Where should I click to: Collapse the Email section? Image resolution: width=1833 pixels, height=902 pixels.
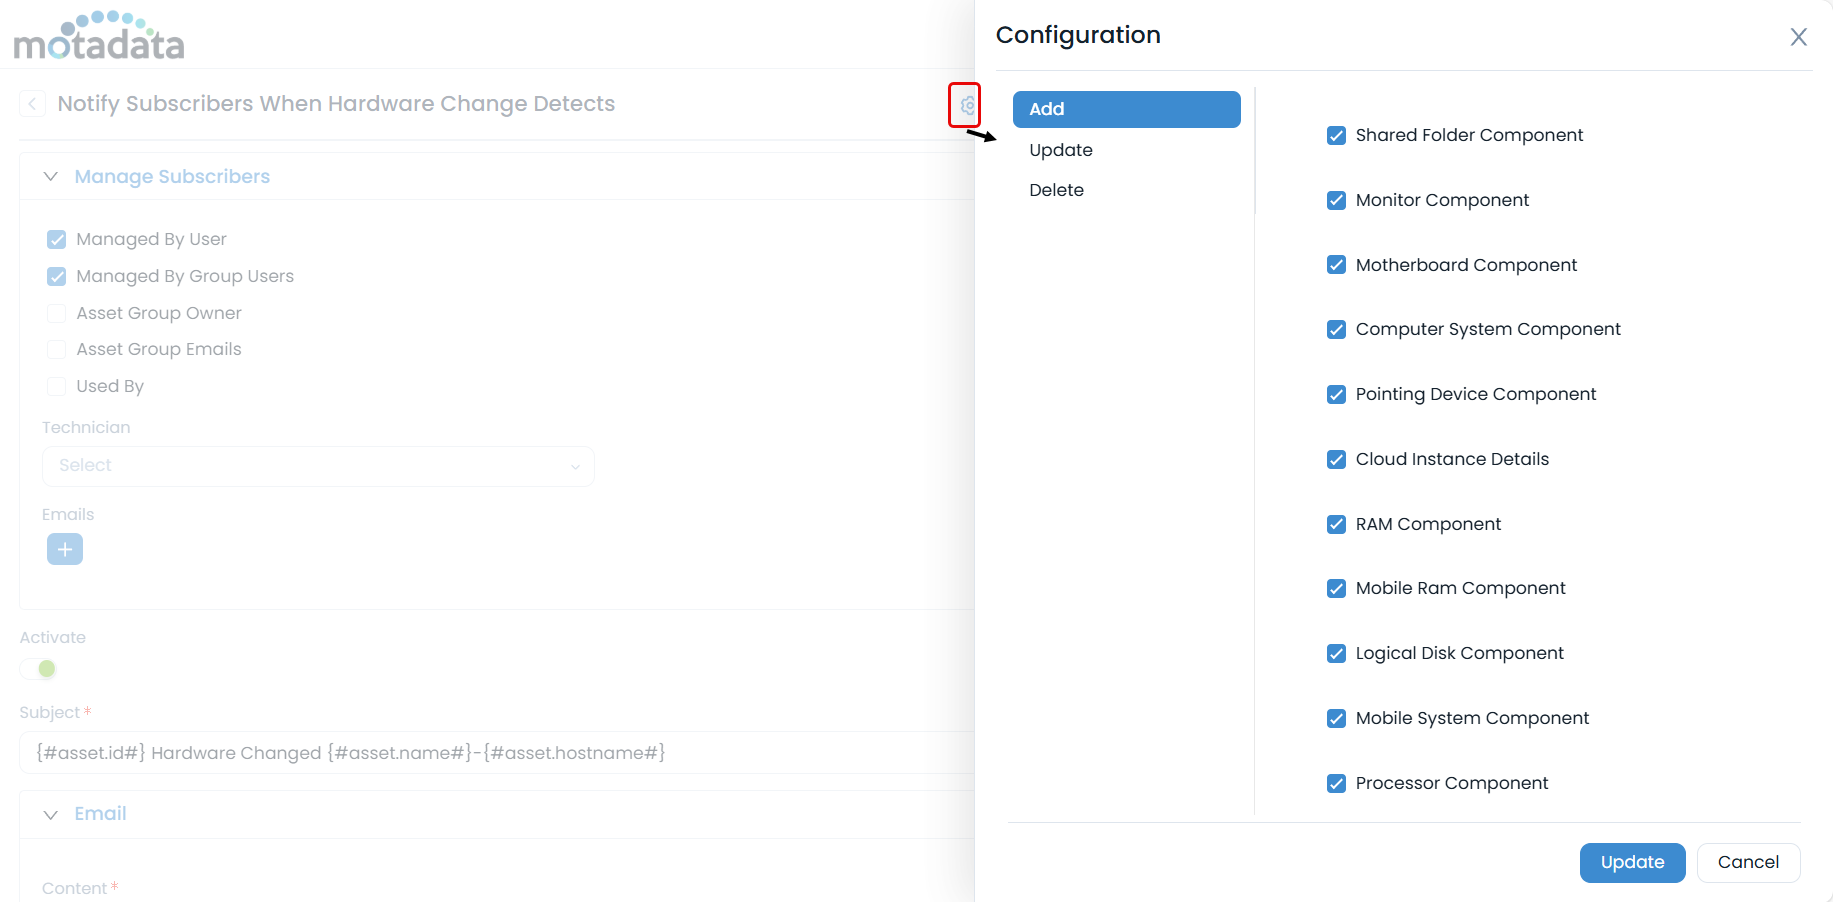[x=50, y=814]
